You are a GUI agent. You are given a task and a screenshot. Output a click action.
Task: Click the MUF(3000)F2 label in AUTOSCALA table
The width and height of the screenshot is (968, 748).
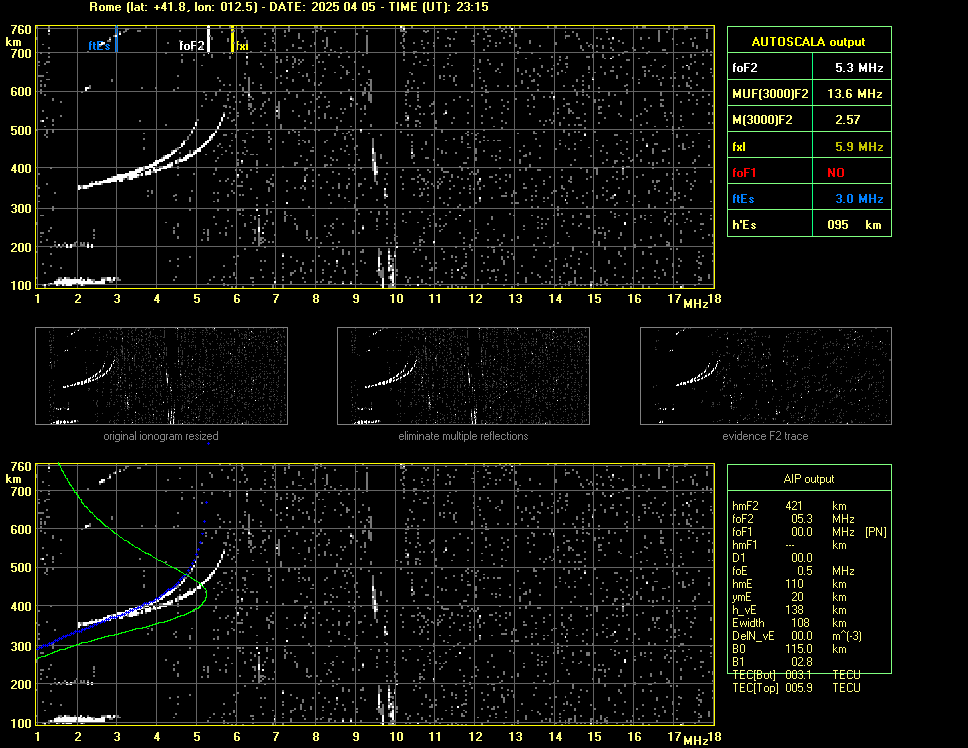point(770,94)
